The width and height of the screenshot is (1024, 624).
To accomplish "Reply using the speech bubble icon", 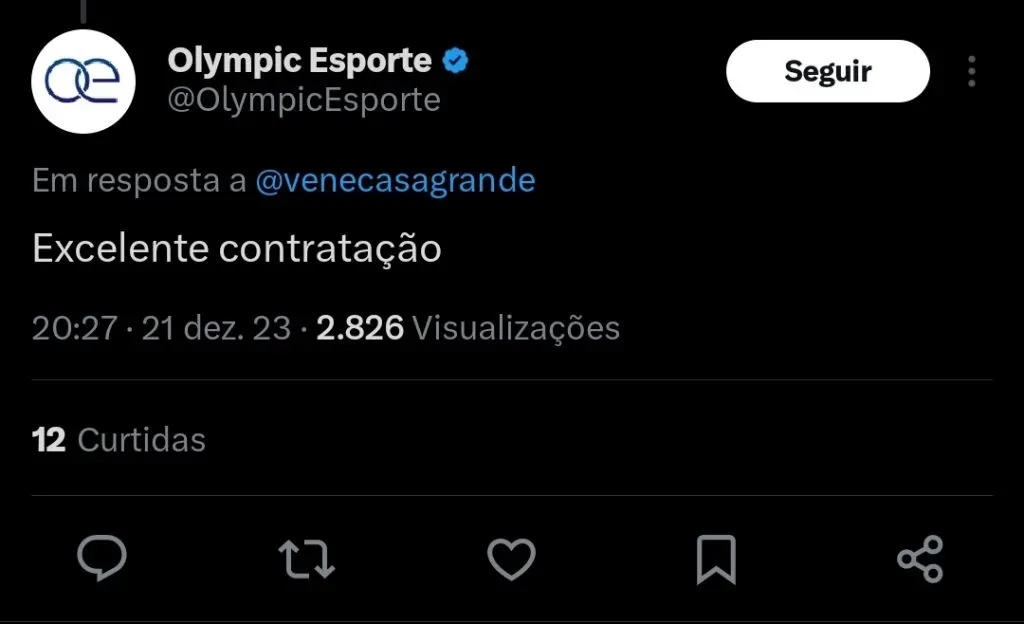I will 102,558.
